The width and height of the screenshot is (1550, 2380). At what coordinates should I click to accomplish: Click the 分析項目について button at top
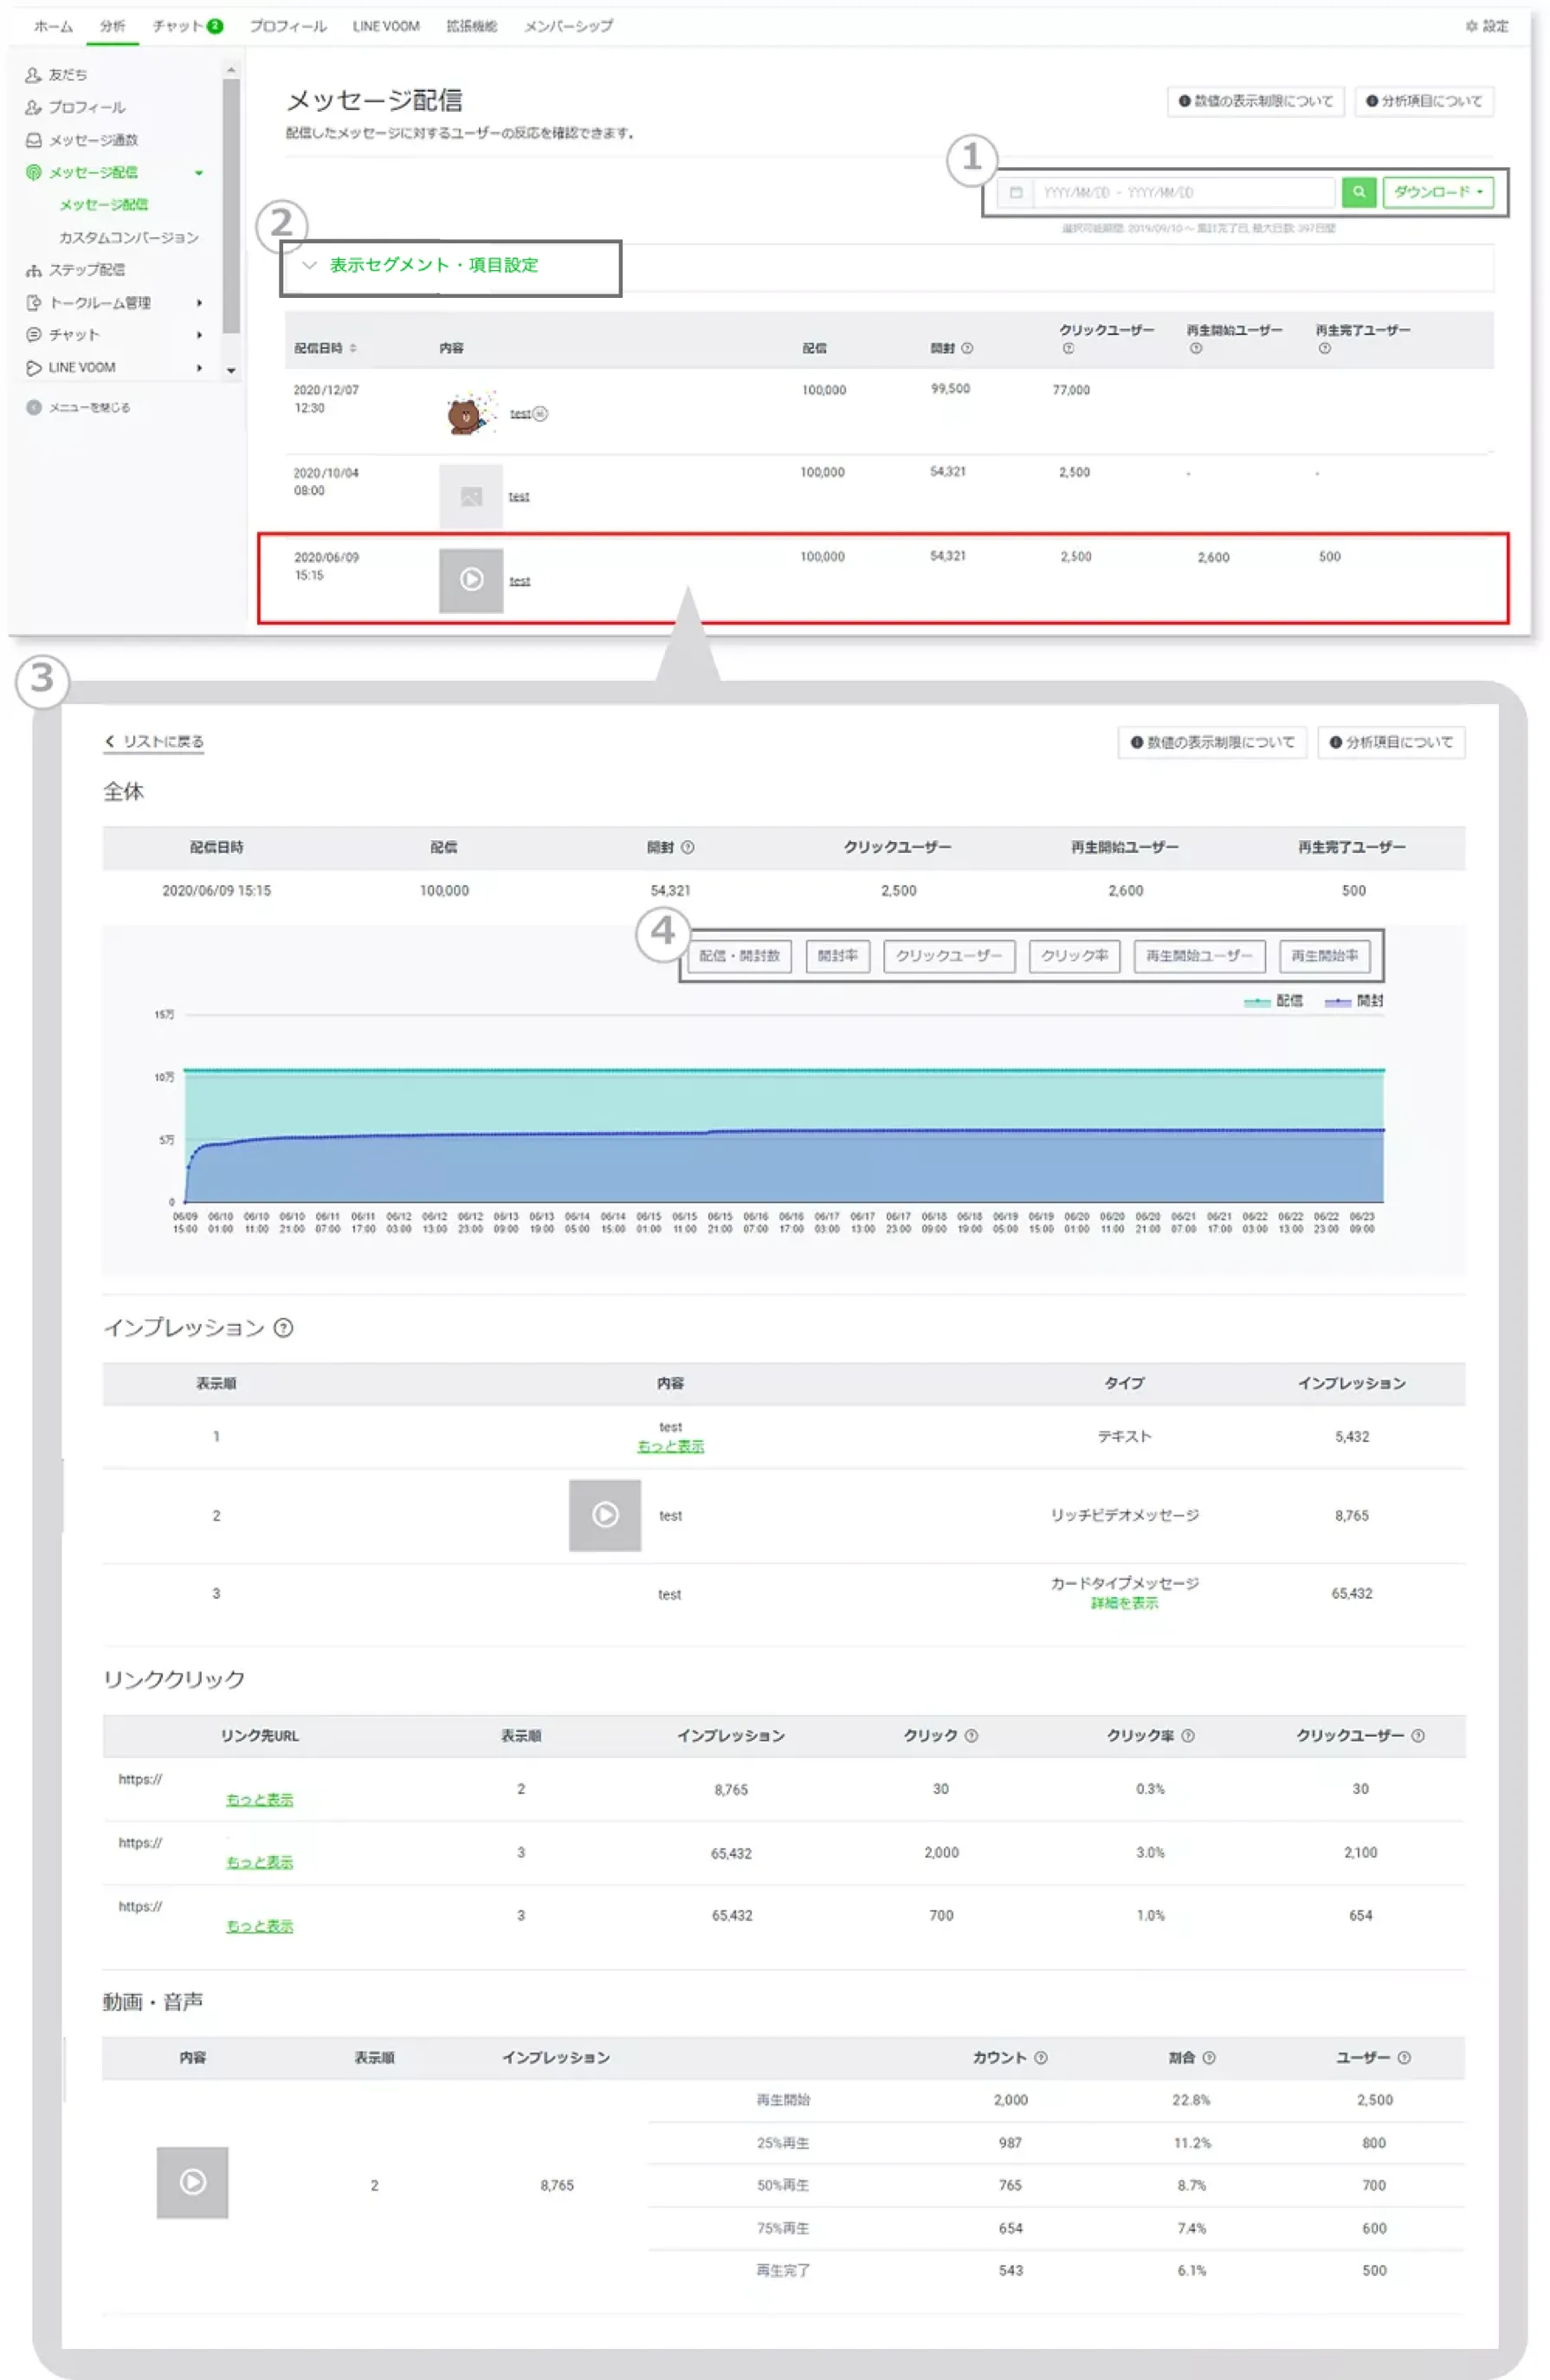pyautogui.click(x=1423, y=101)
